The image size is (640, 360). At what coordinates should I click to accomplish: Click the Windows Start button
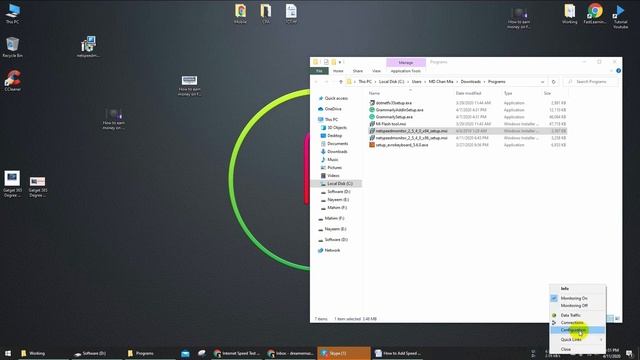tap(7, 353)
